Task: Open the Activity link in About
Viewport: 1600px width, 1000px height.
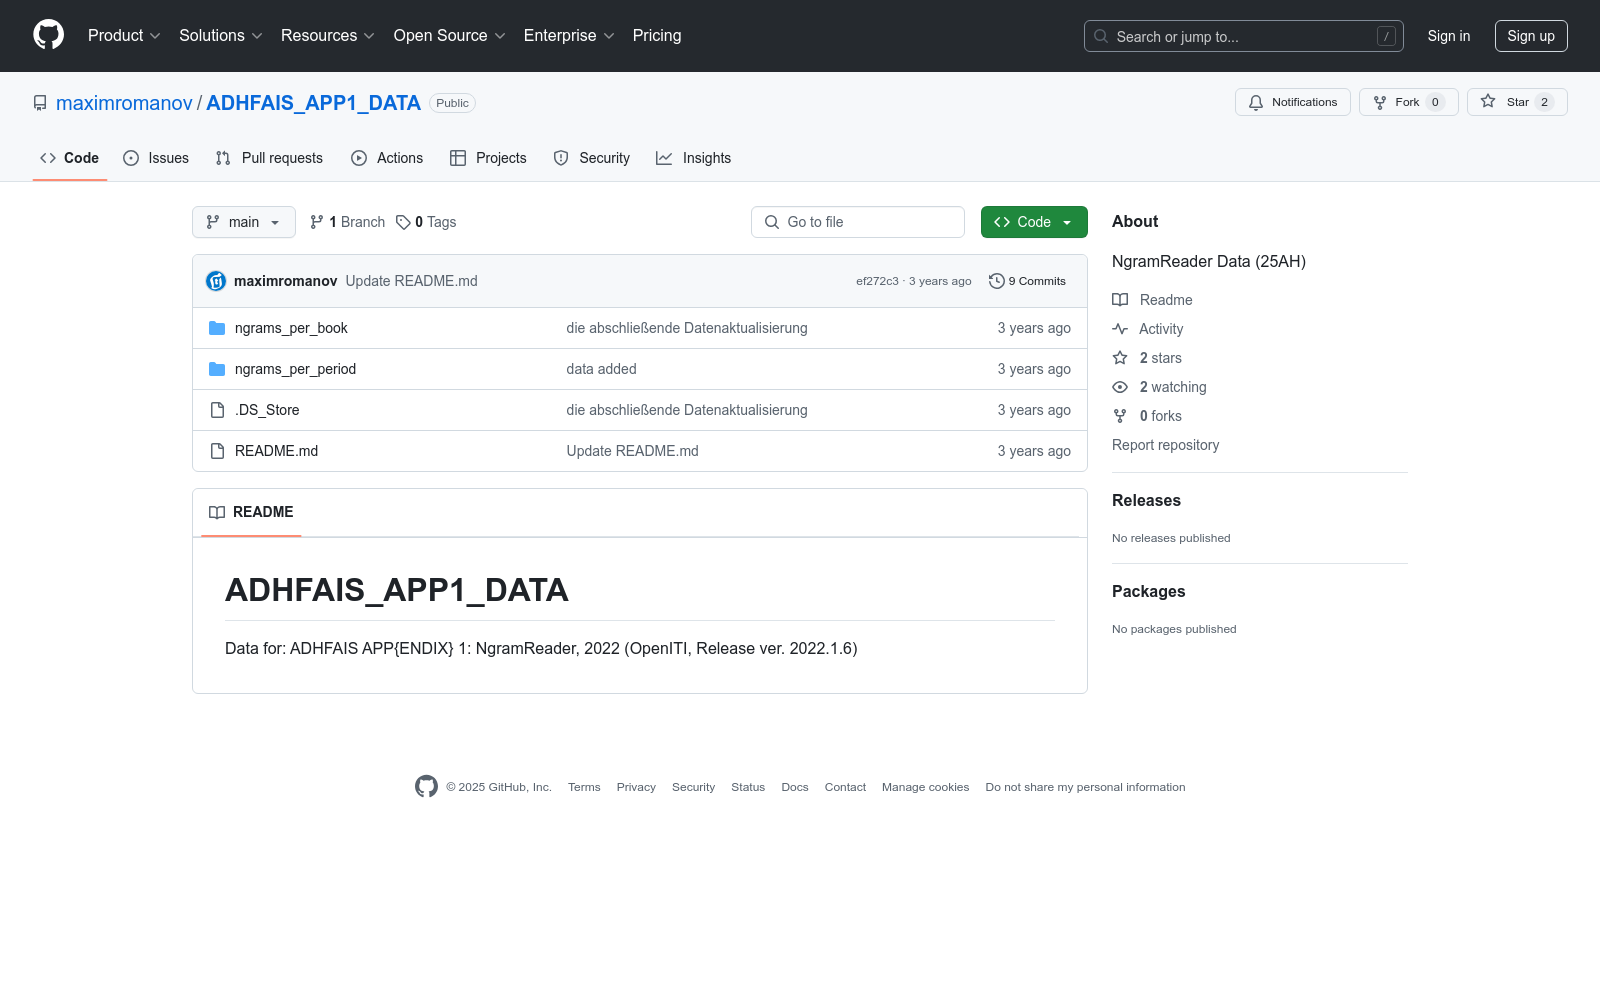Action: click(x=1148, y=329)
